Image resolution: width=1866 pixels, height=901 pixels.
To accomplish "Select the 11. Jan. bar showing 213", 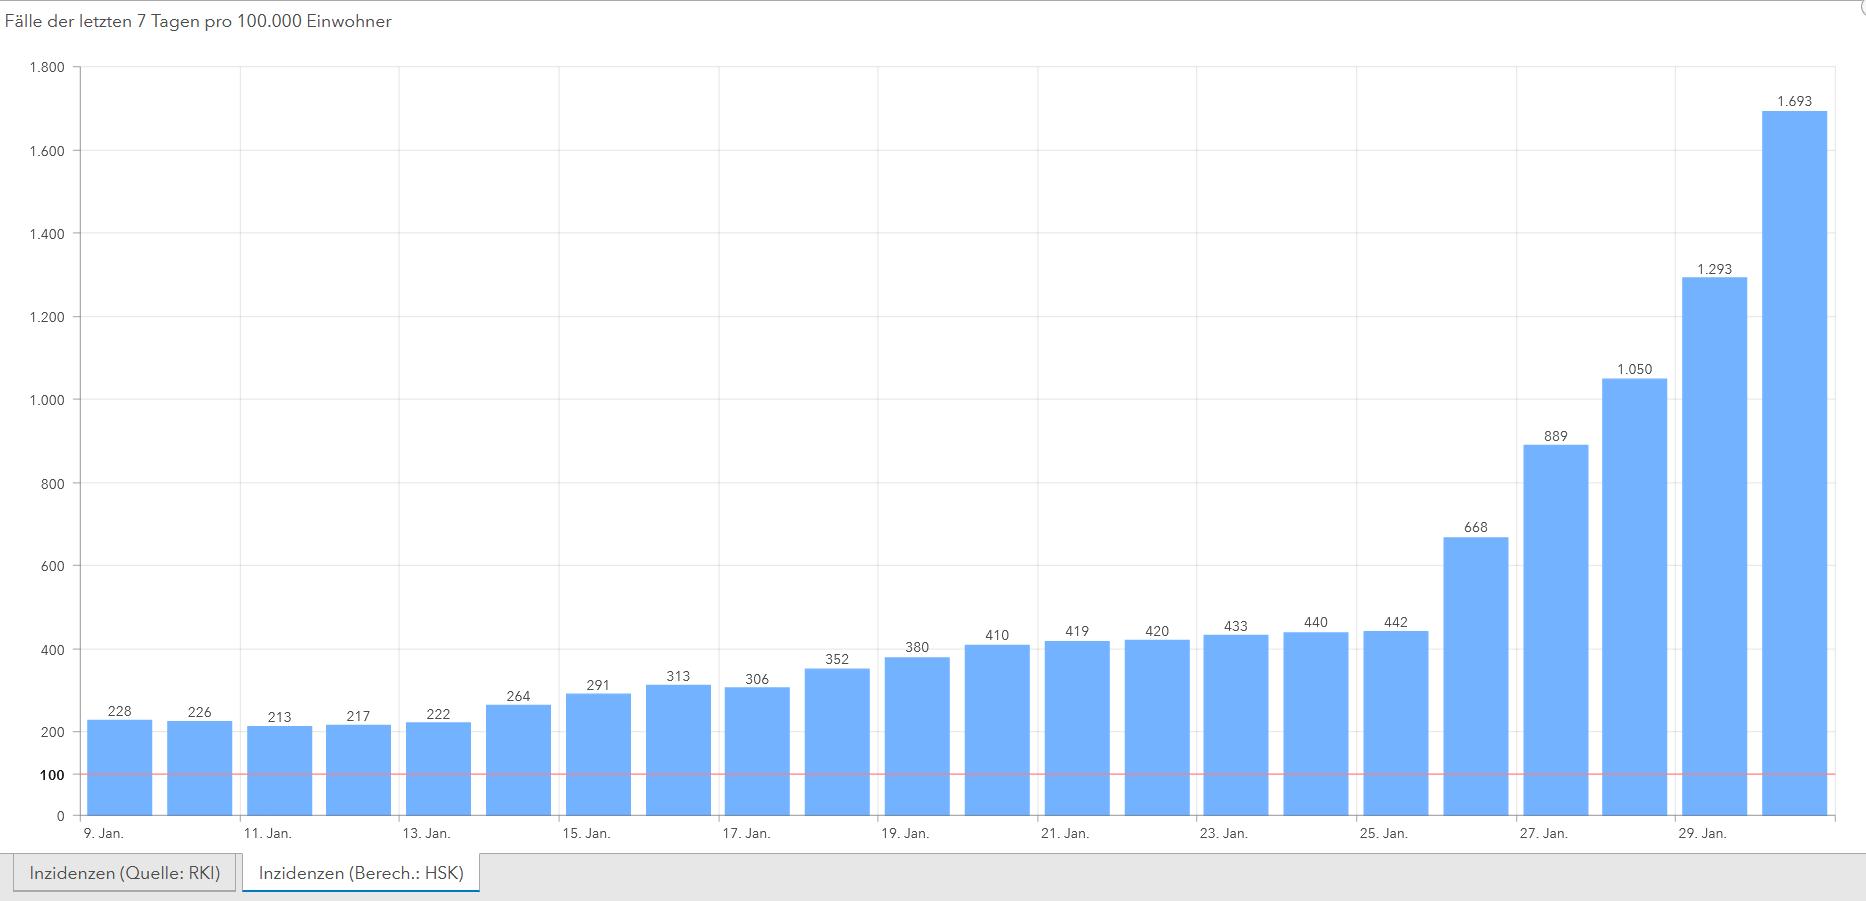I will [279, 770].
